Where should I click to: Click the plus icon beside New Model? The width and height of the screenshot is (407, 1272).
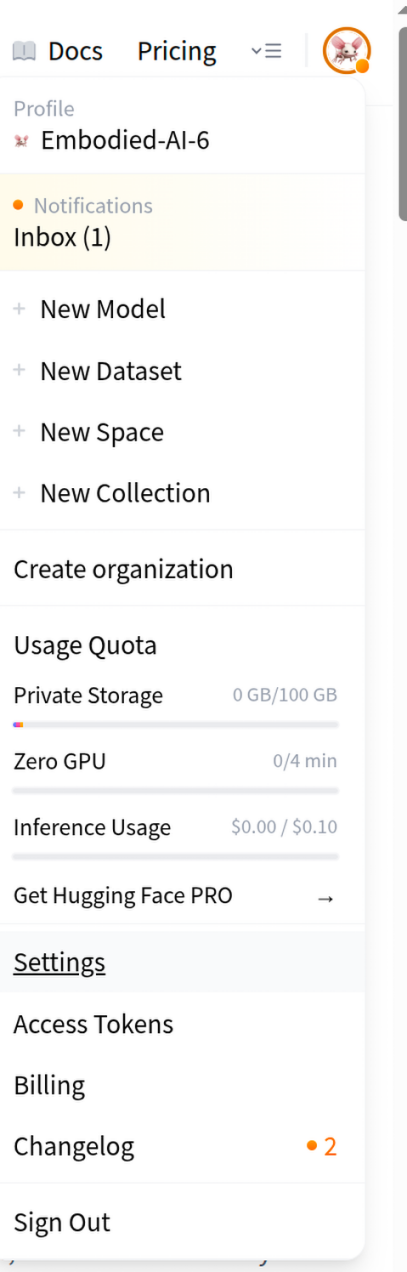point(19,309)
